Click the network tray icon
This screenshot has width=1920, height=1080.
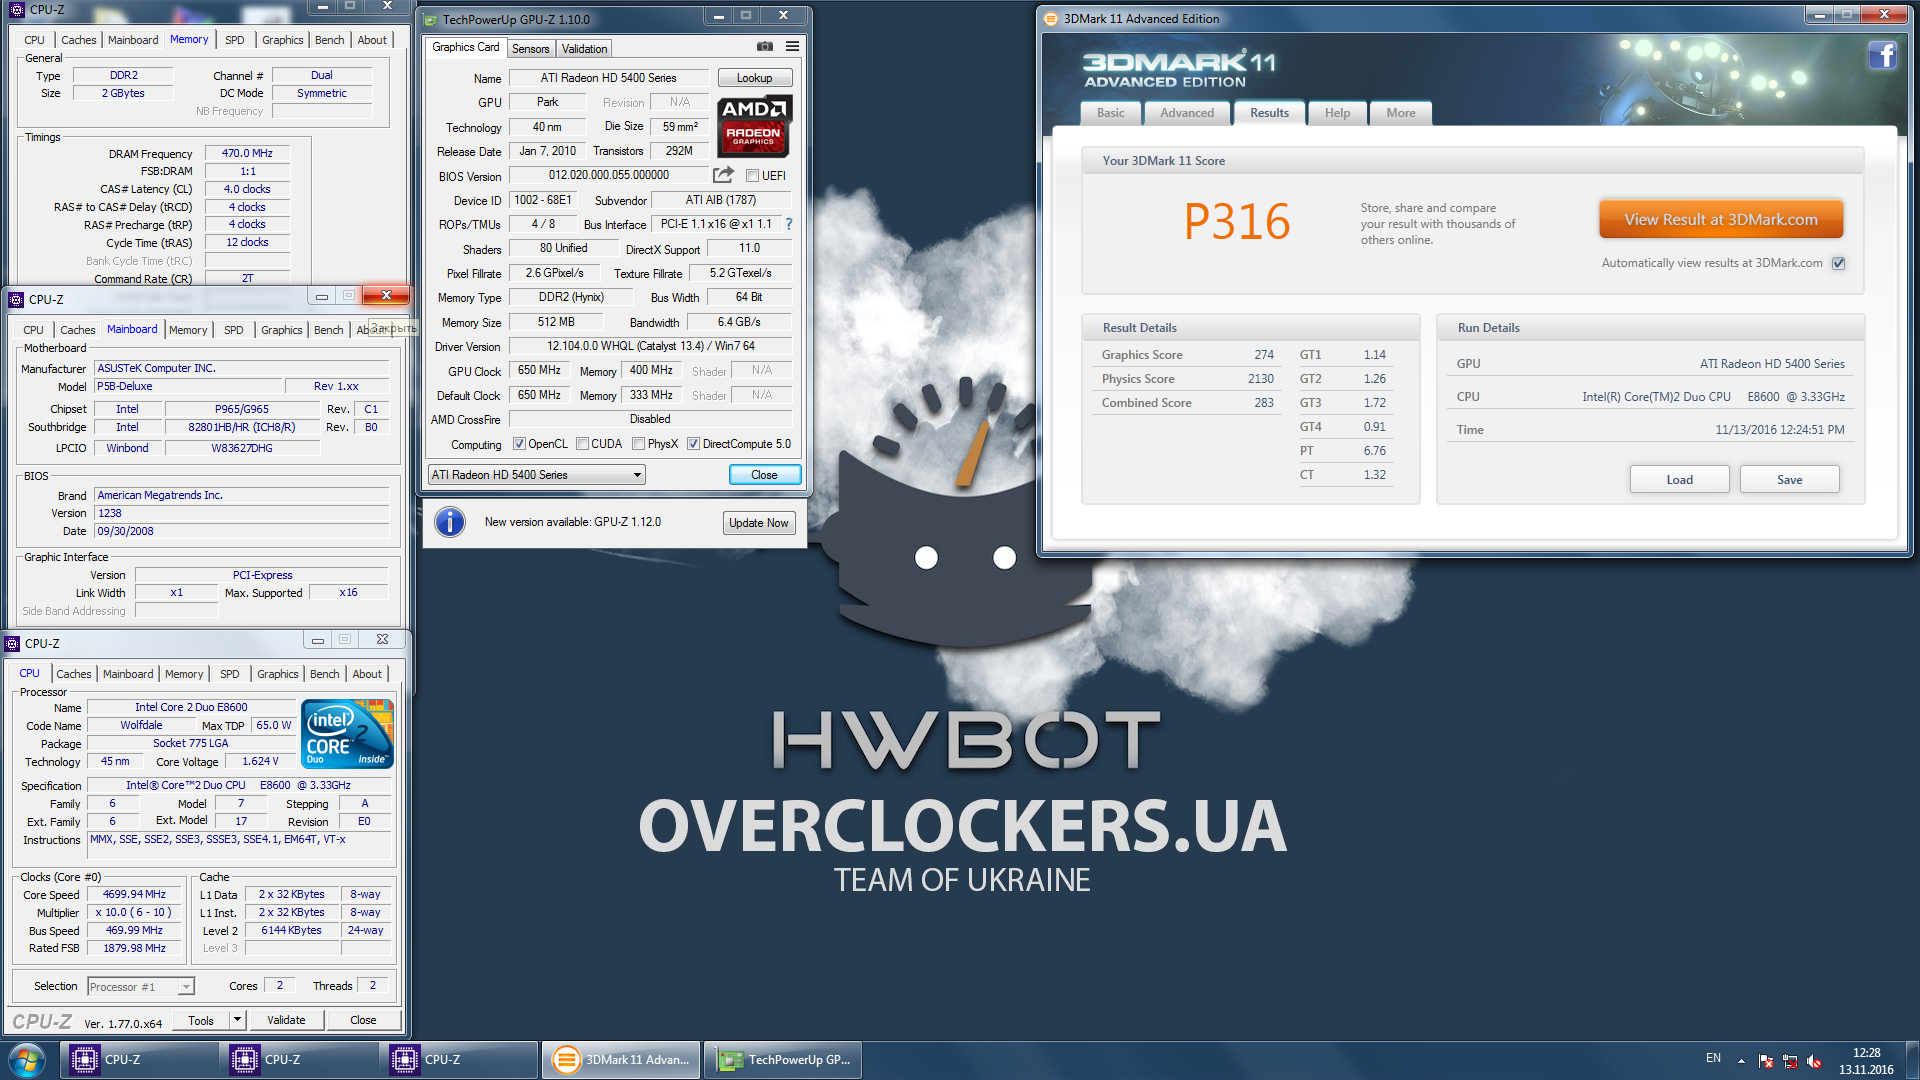click(1790, 1061)
